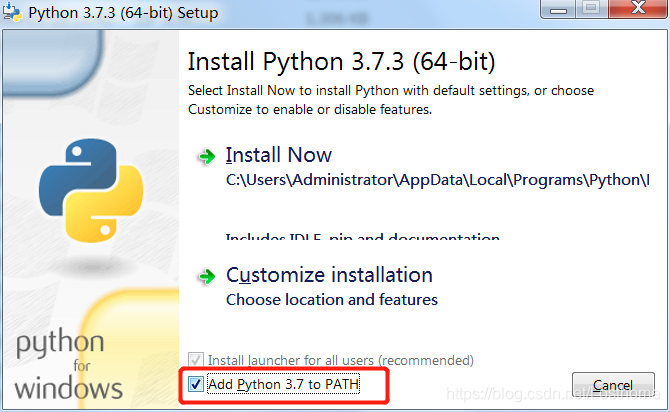Cancel the Python setup
This screenshot has height=412, width=670.
(x=613, y=385)
